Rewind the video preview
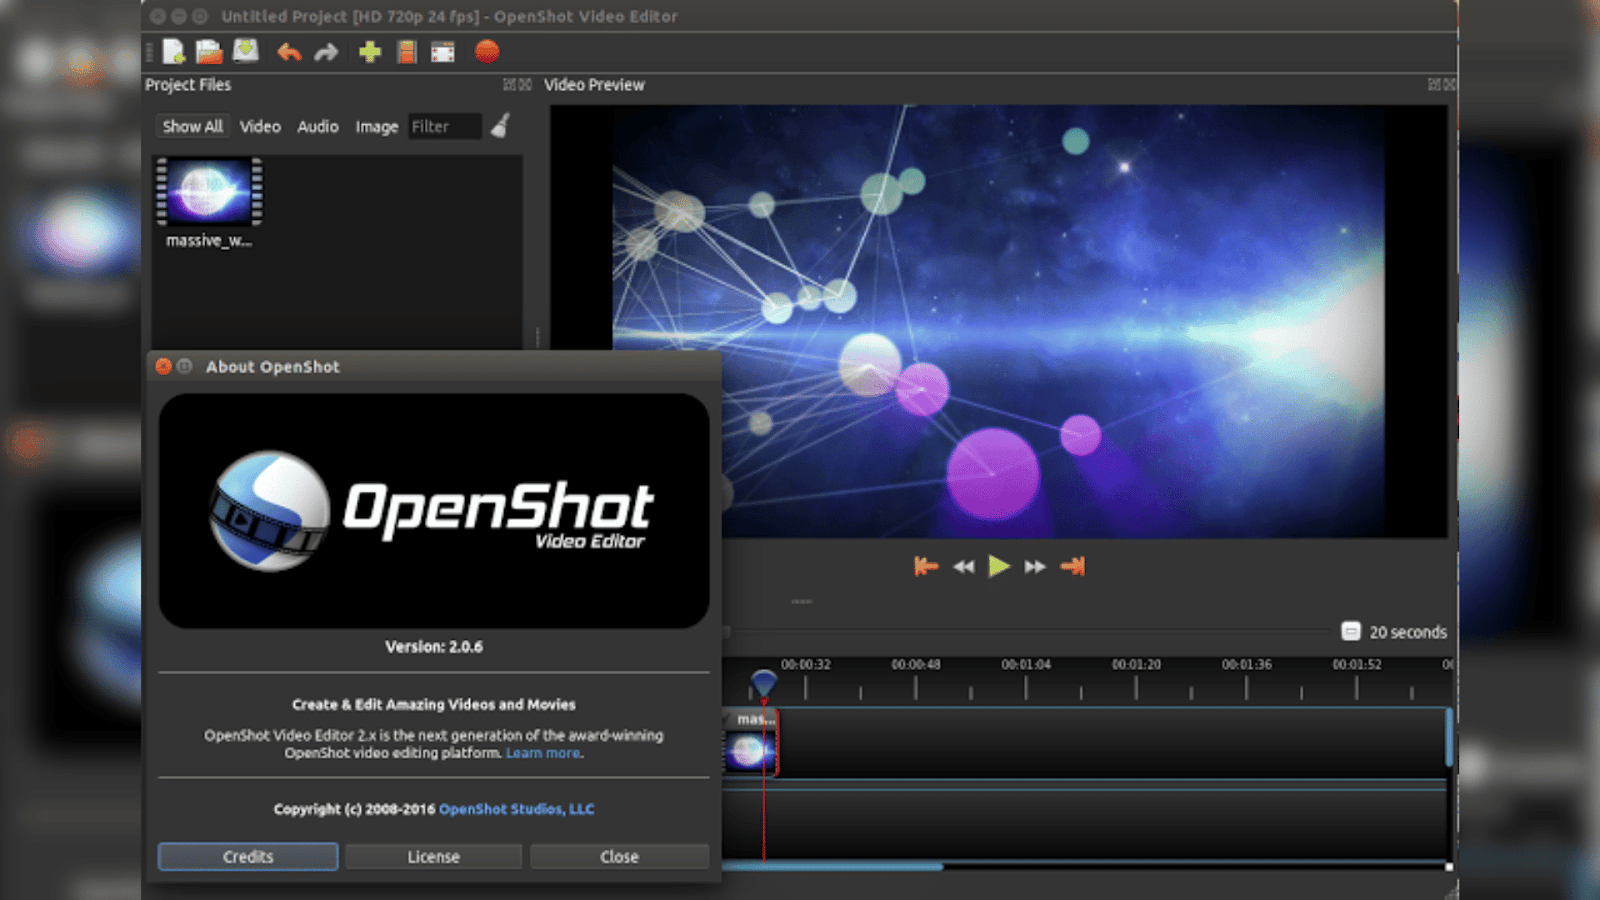Viewport: 1600px width, 900px height. (963, 567)
